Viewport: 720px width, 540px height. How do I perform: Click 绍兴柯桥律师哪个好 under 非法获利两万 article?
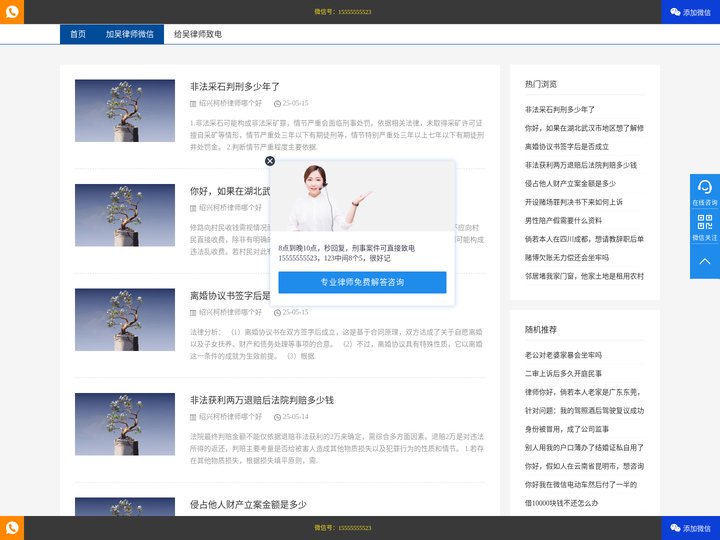pos(230,416)
